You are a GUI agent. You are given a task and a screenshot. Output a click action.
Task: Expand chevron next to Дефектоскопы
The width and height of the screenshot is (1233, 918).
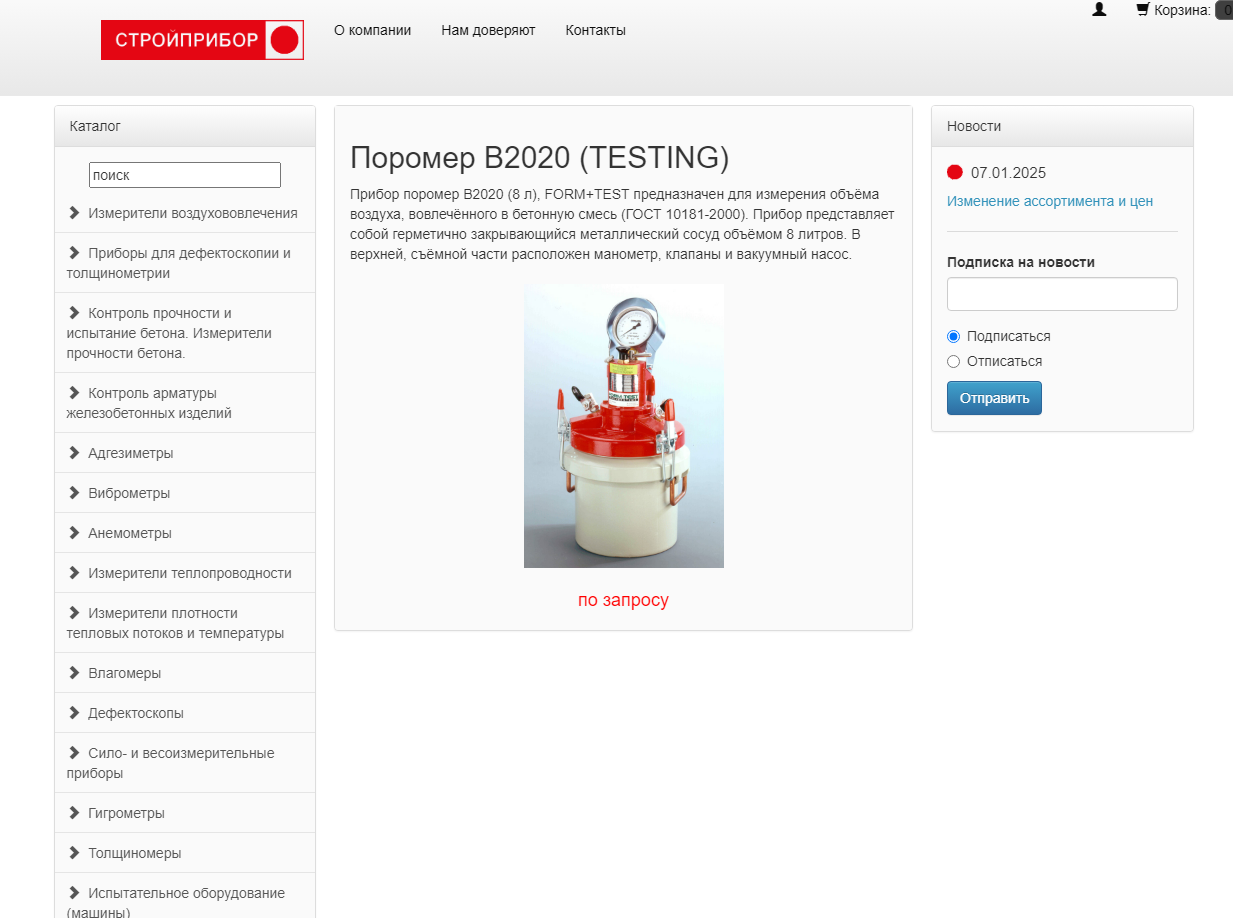point(74,713)
